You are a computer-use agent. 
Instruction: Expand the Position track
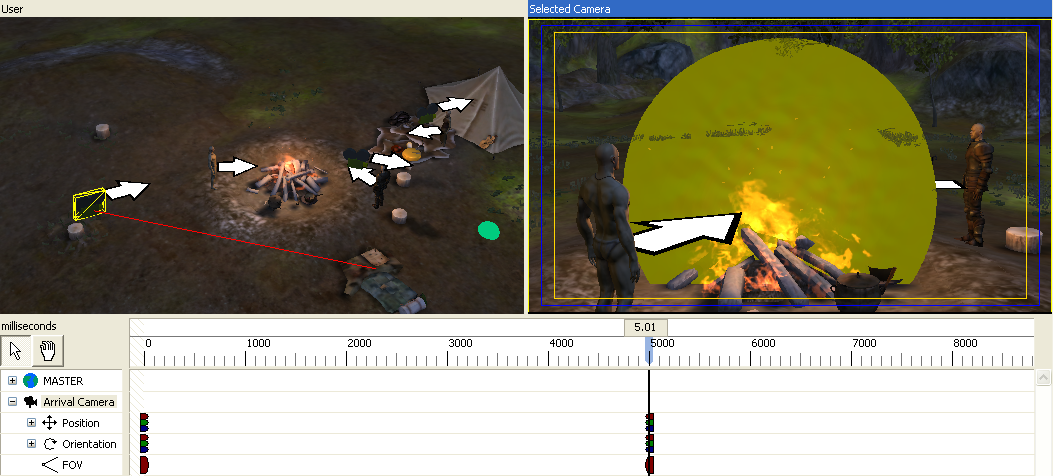[31, 423]
